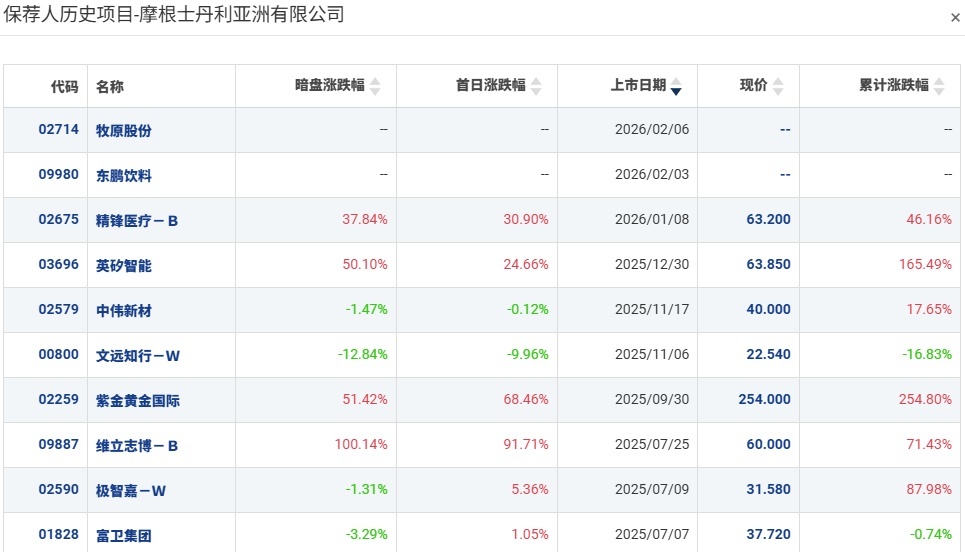Open stock 维立志博－B

137,445
